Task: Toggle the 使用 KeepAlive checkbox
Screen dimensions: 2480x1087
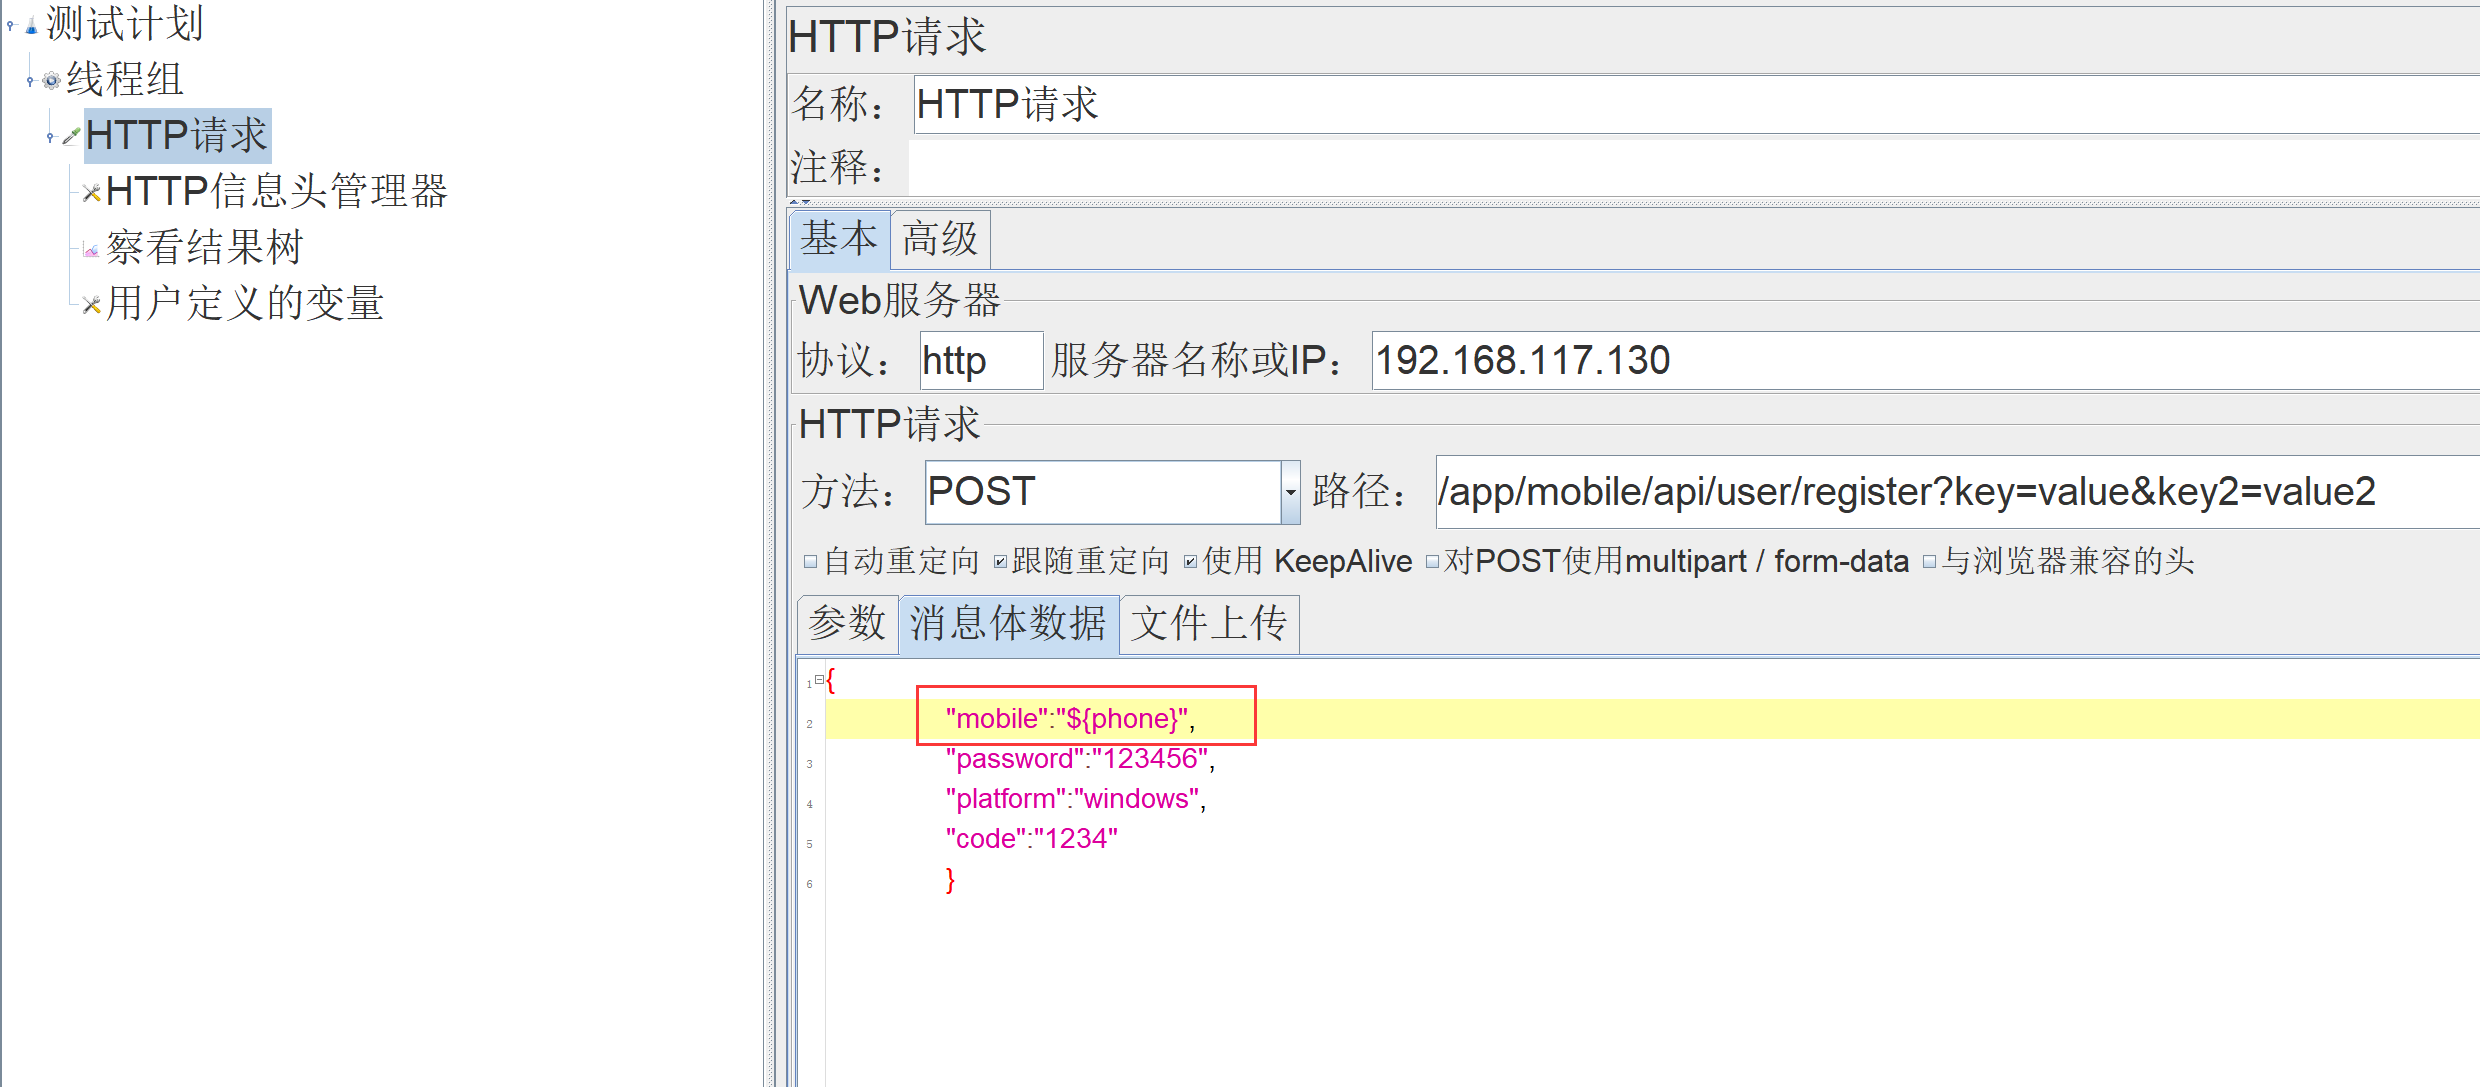Action: coord(1190,562)
